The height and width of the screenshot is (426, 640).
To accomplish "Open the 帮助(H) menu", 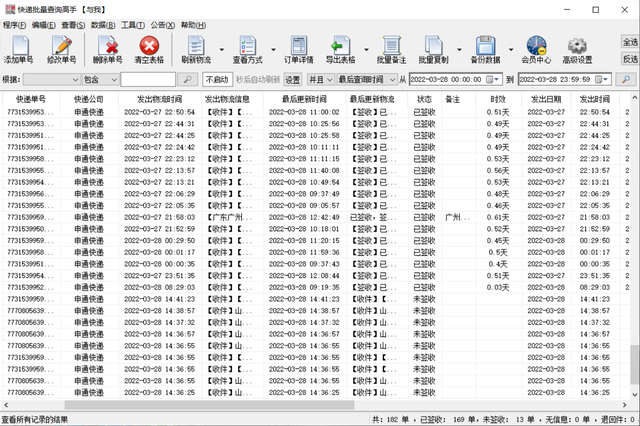I will (x=193, y=25).
